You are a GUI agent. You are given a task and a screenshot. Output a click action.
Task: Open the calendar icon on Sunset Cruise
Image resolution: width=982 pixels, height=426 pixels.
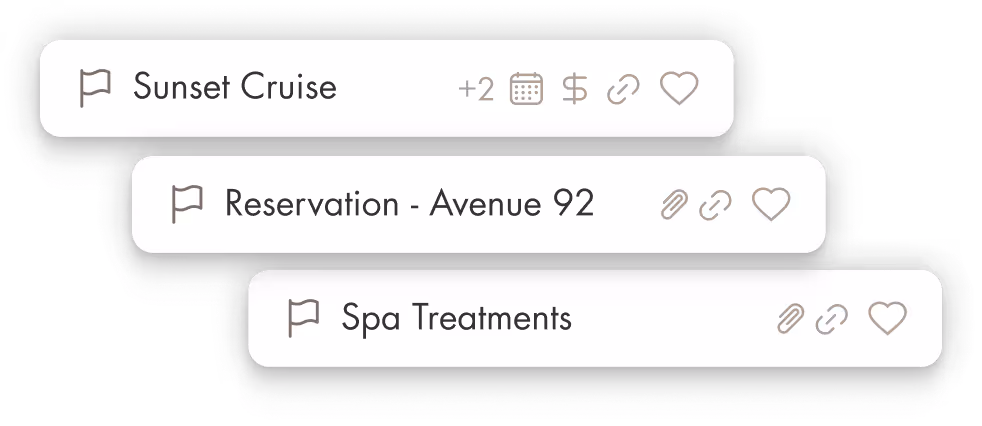click(x=526, y=88)
